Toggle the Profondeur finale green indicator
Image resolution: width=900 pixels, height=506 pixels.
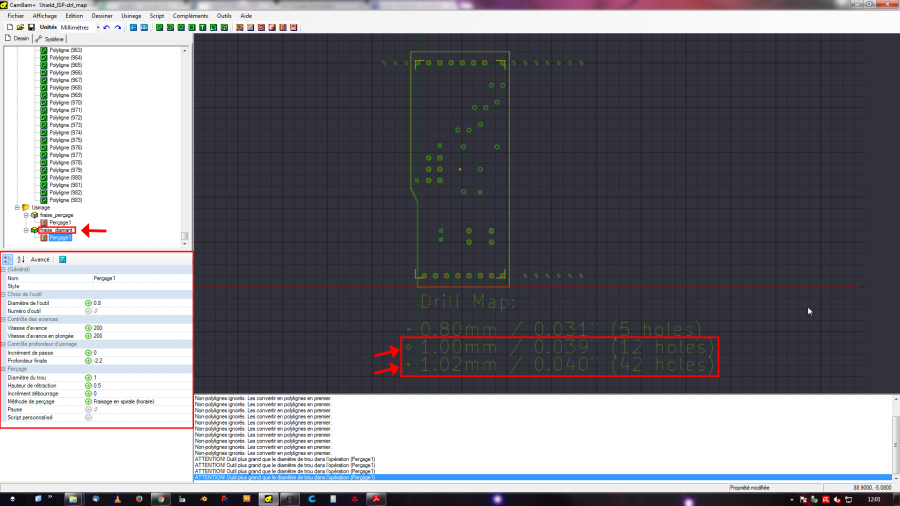pyautogui.click(x=88, y=361)
